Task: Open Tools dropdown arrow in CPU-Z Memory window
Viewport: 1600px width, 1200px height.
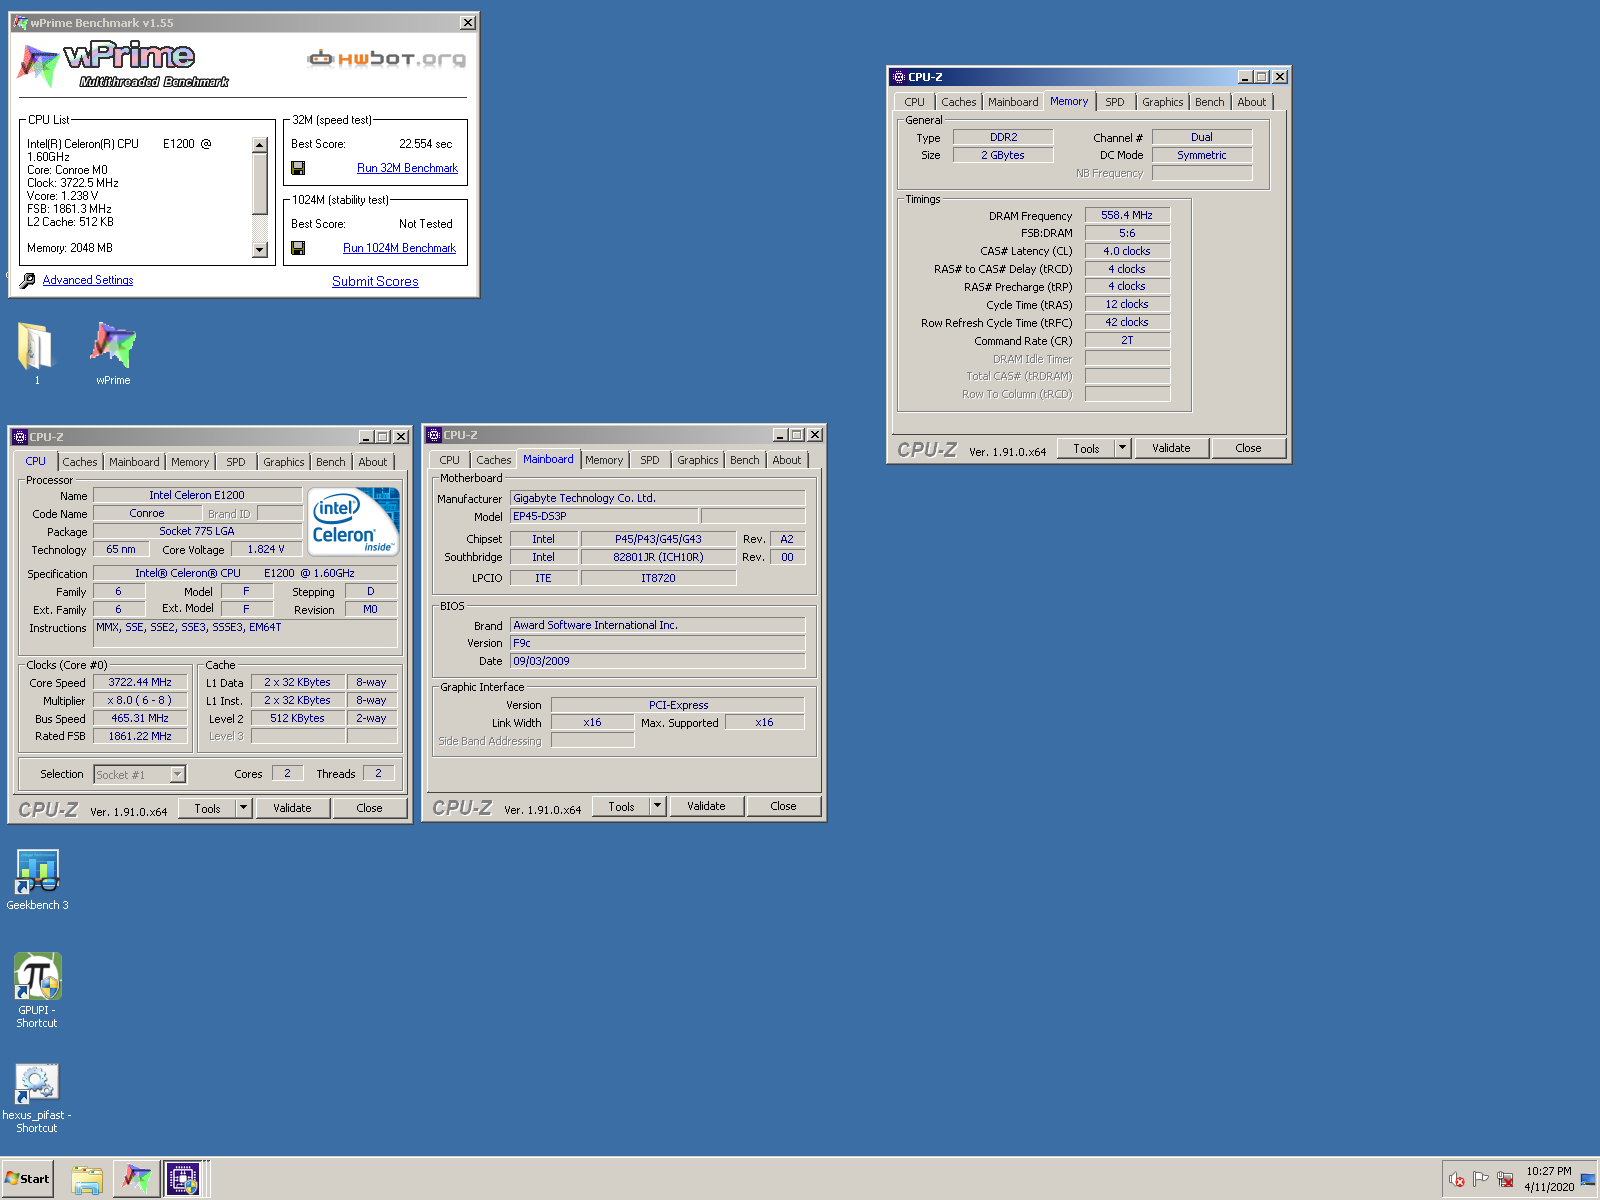Action: click(1122, 448)
